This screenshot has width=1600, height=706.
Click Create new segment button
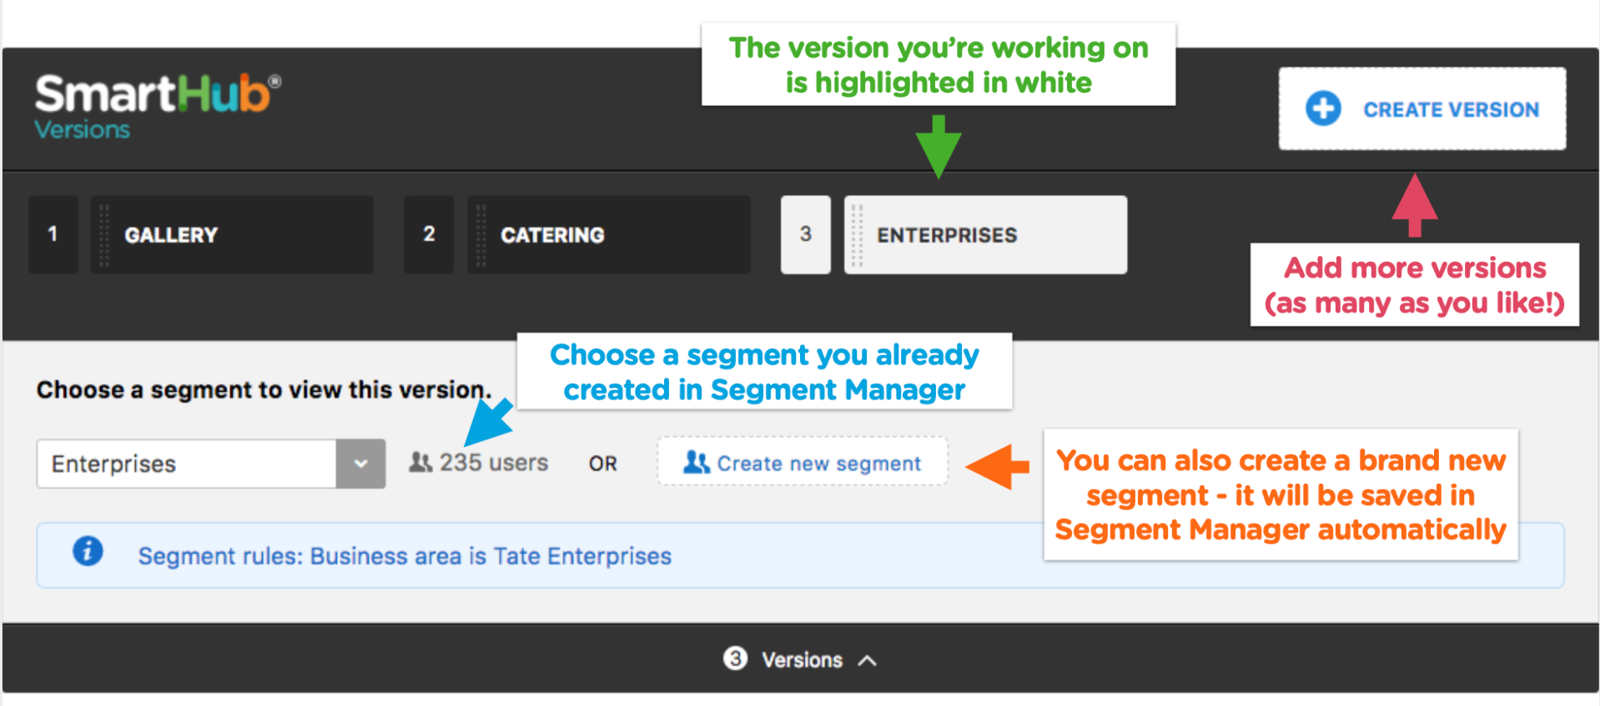click(802, 462)
